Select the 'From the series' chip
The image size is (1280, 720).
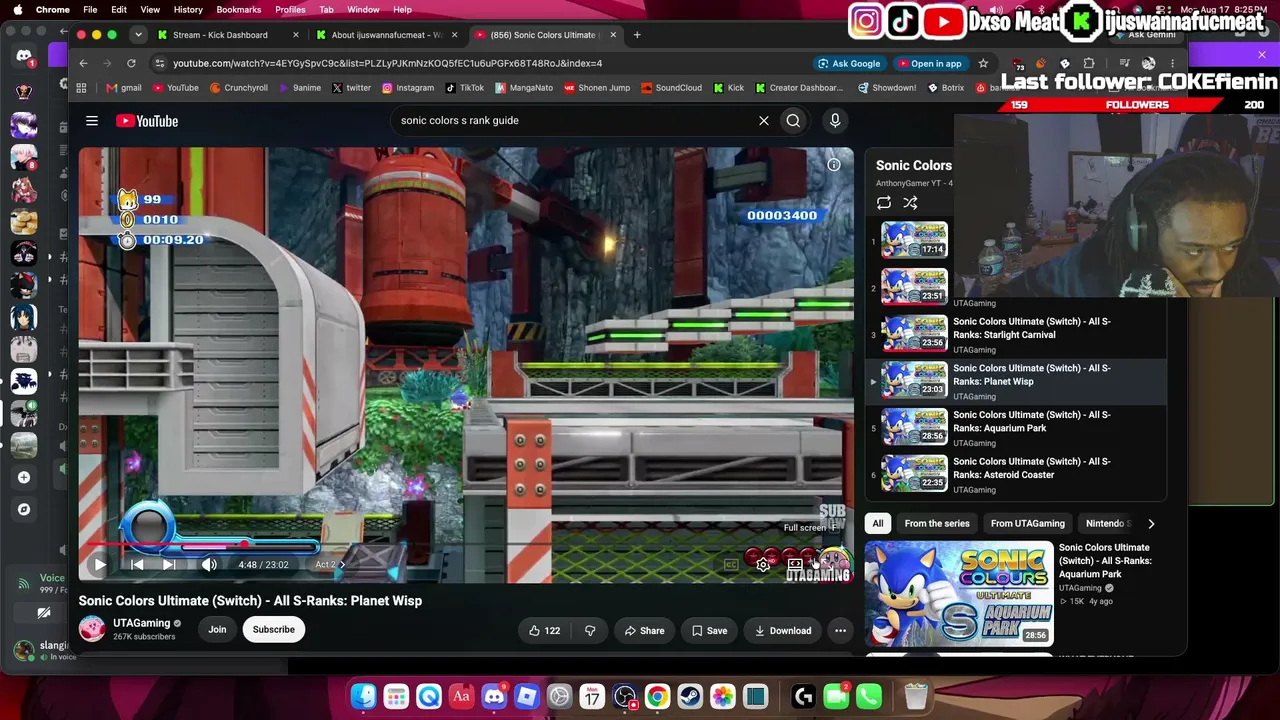pos(937,524)
